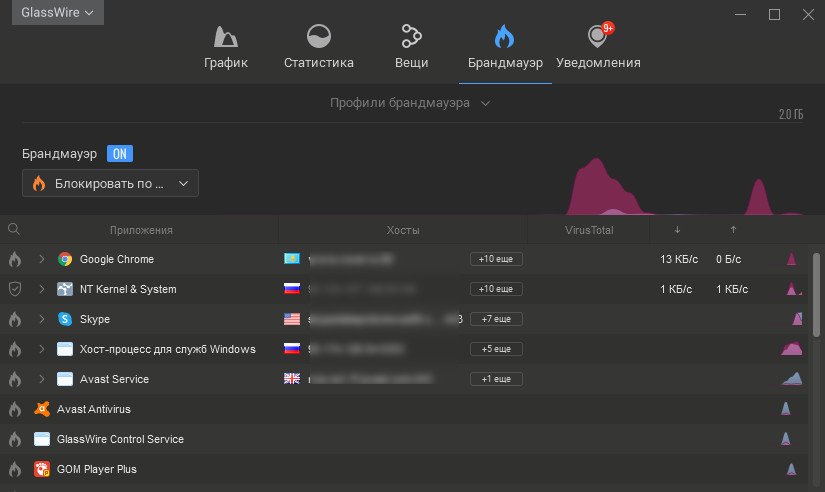Open Хост-процесс row mini traffic graph

[792, 348]
